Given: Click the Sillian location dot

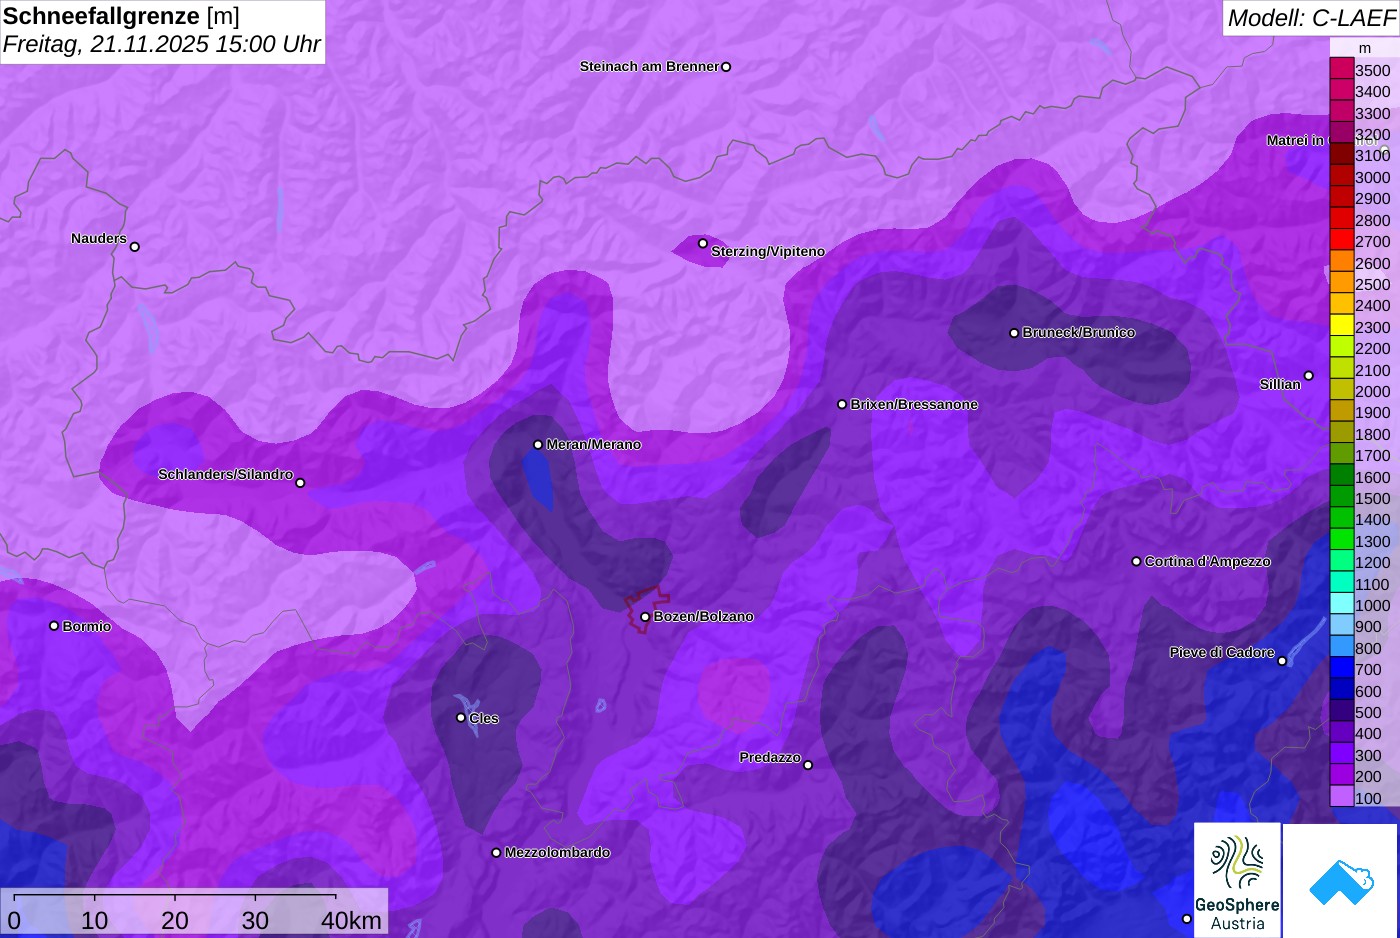Looking at the screenshot, I should [x=1308, y=376].
